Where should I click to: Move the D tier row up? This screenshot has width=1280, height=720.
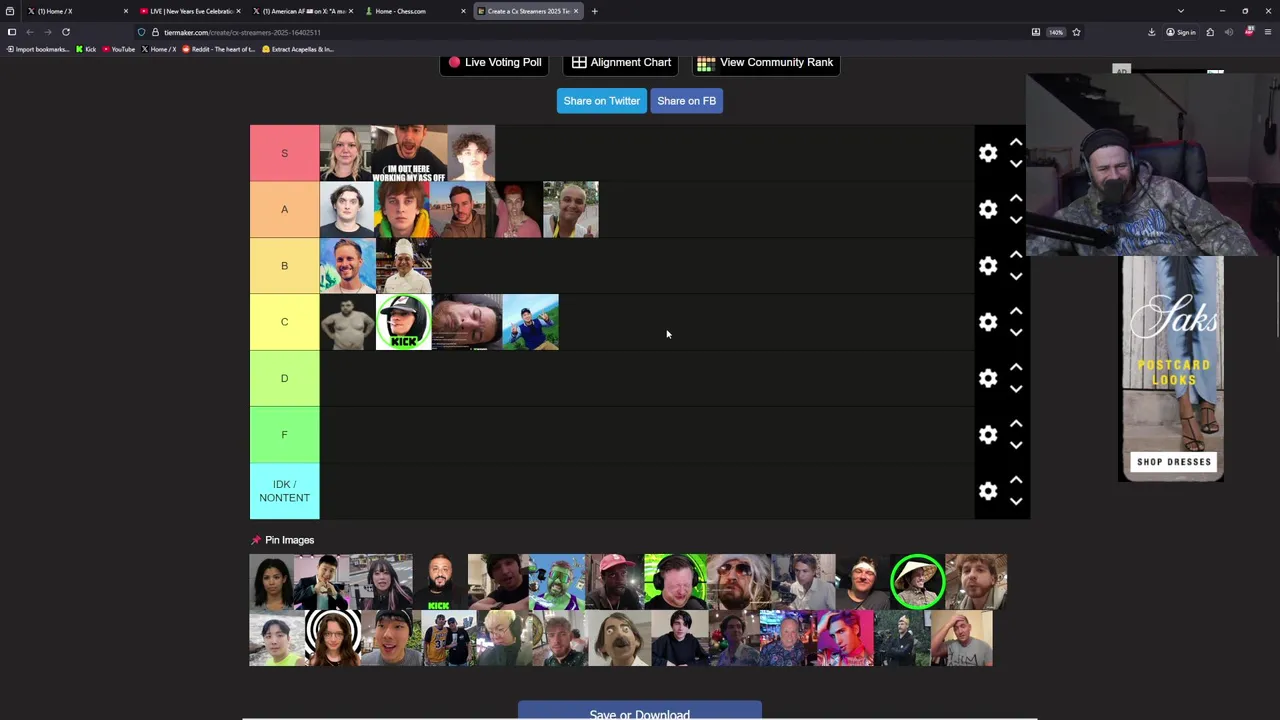[1016, 367]
